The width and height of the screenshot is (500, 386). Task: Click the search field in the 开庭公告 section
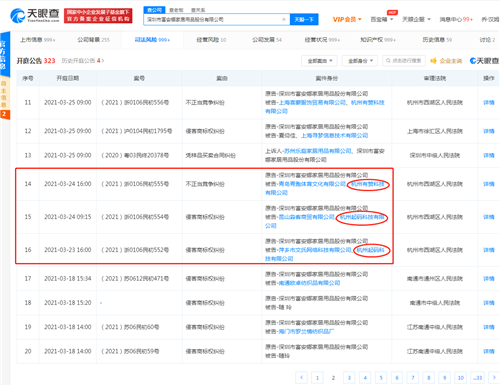point(404,61)
